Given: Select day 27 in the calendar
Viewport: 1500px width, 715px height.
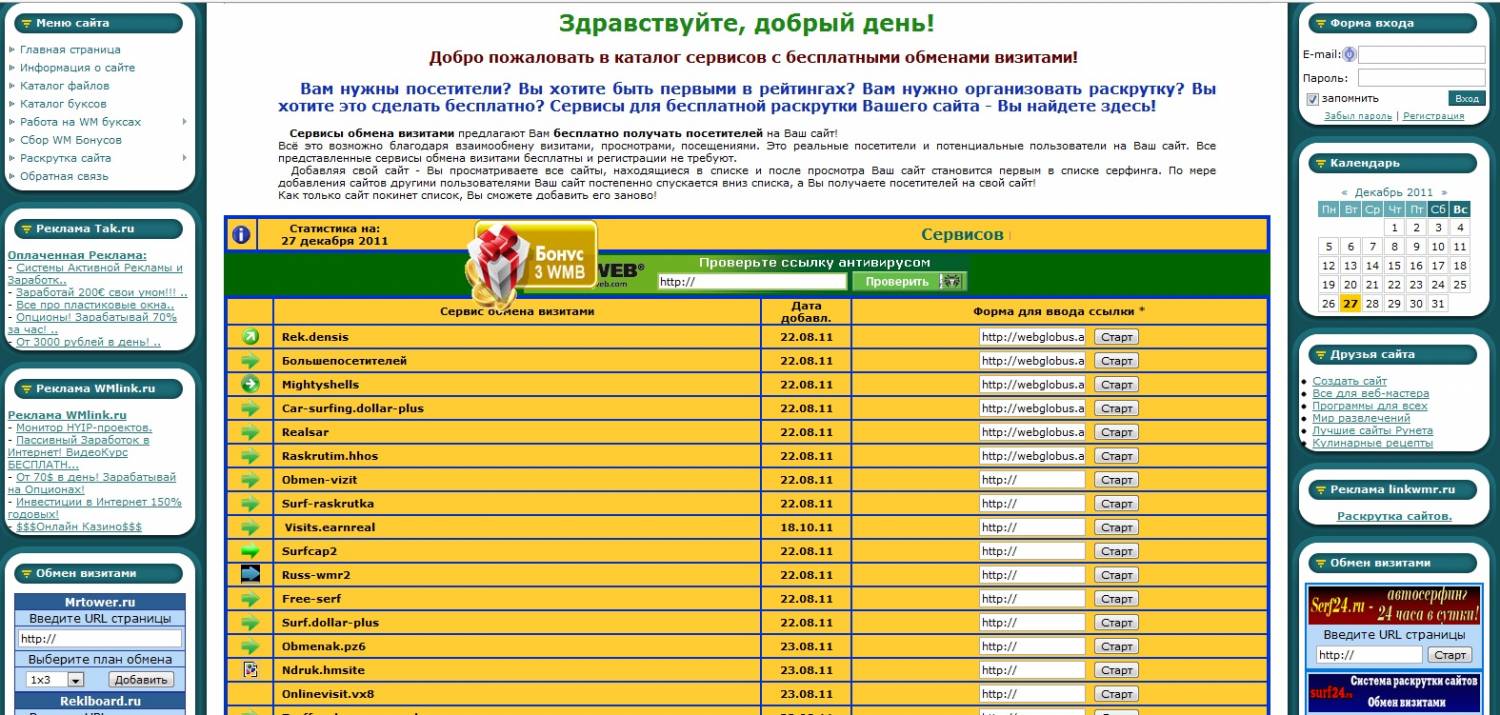Looking at the screenshot, I should tap(1350, 304).
